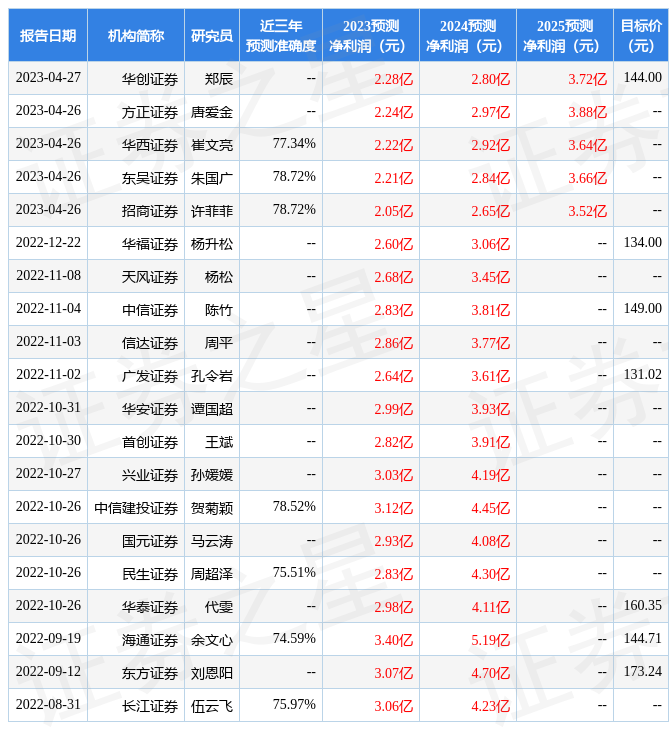Click the date 2022-12-22
This screenshot has width=669, height=730.
(x=48, y=243)
